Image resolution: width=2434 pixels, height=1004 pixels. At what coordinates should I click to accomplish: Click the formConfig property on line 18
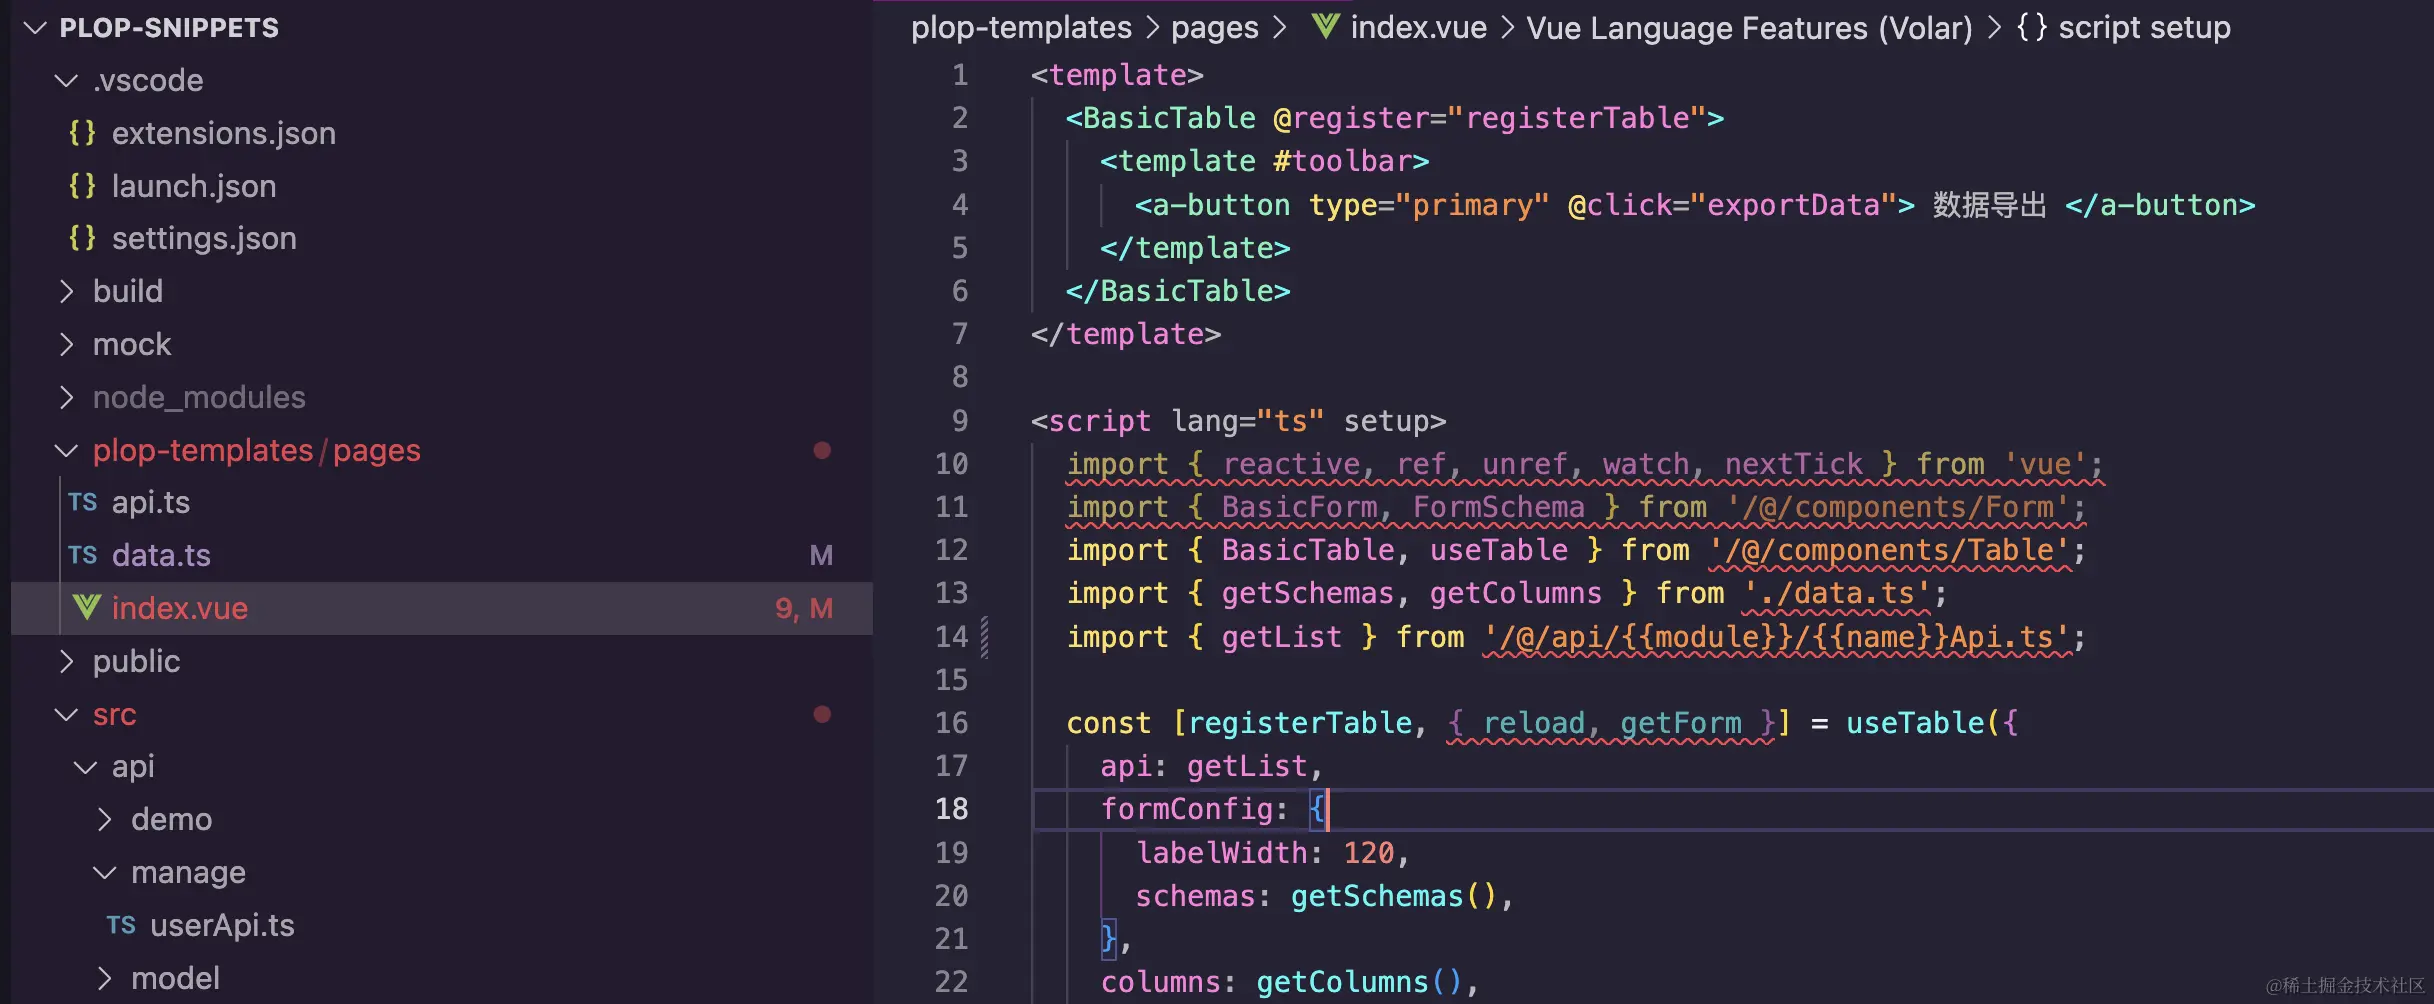1187,809
